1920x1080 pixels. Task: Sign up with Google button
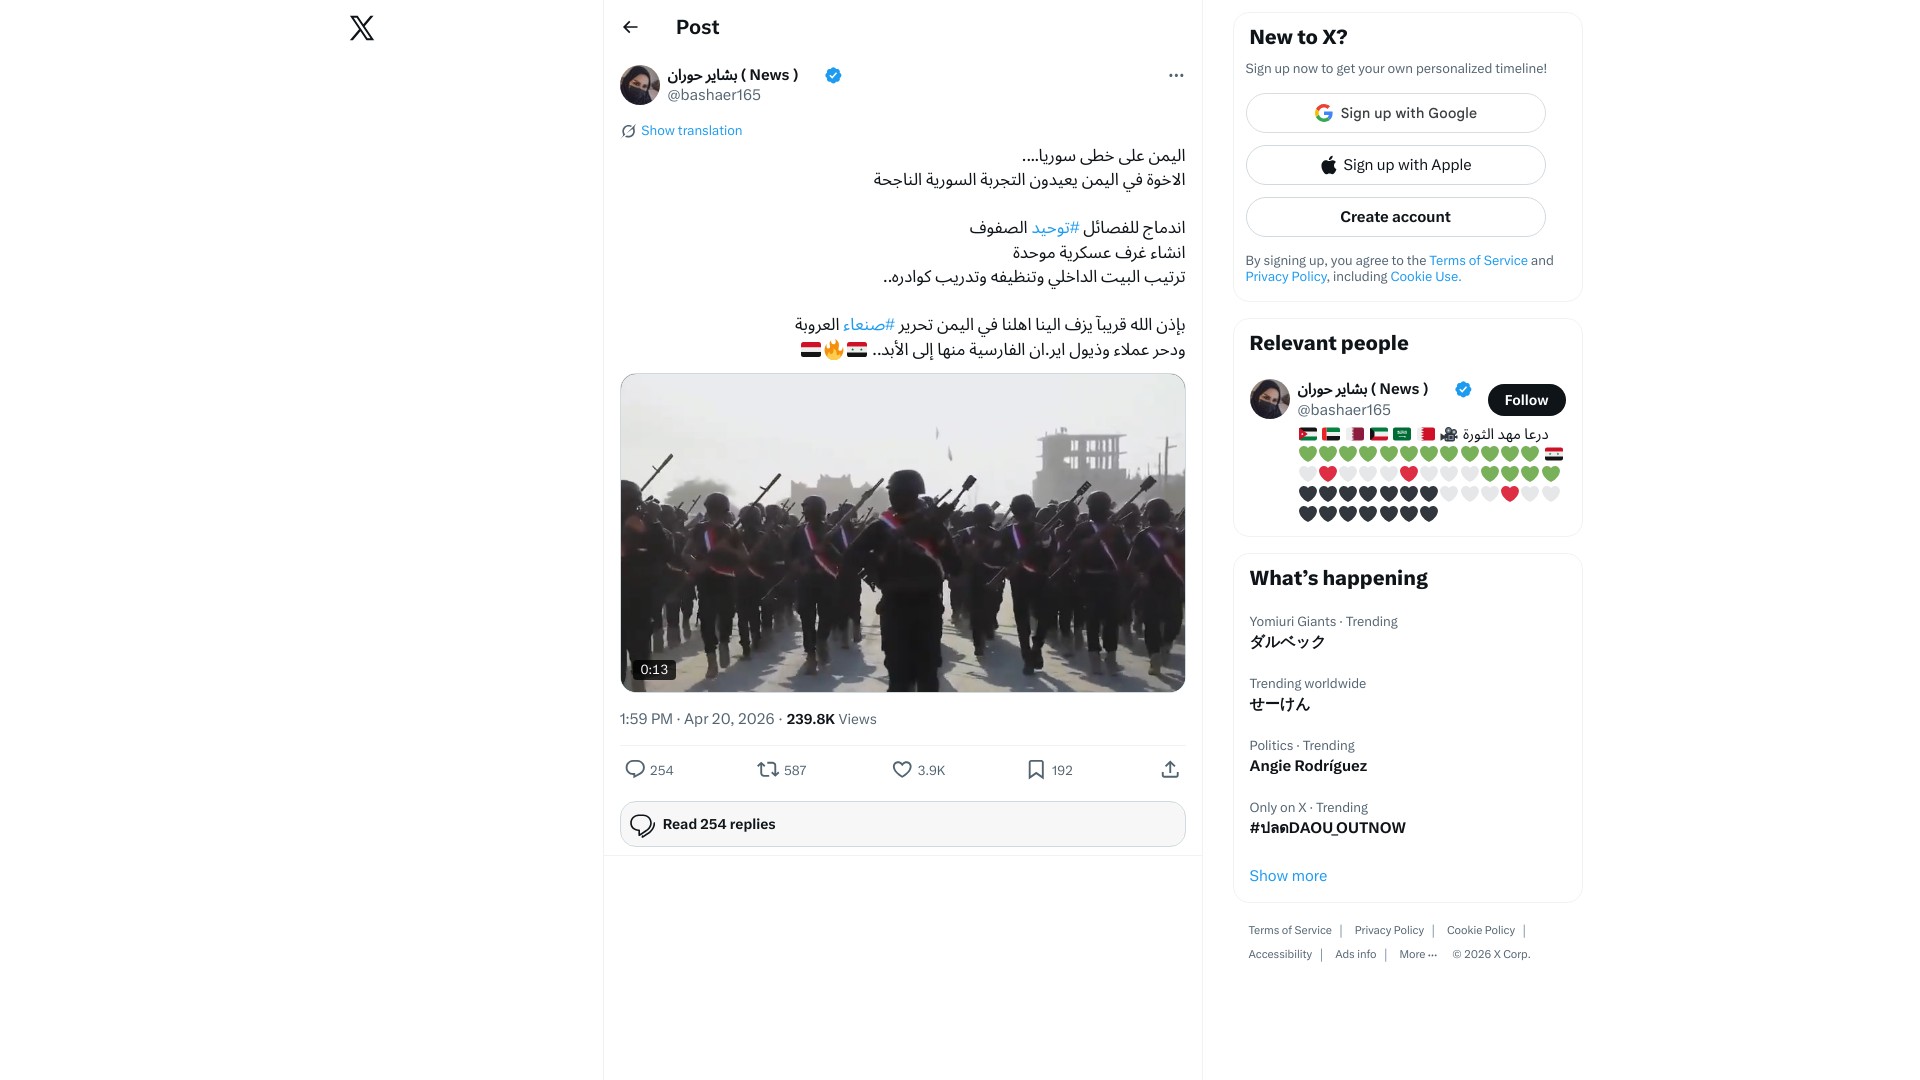[x=1395, y=113]
